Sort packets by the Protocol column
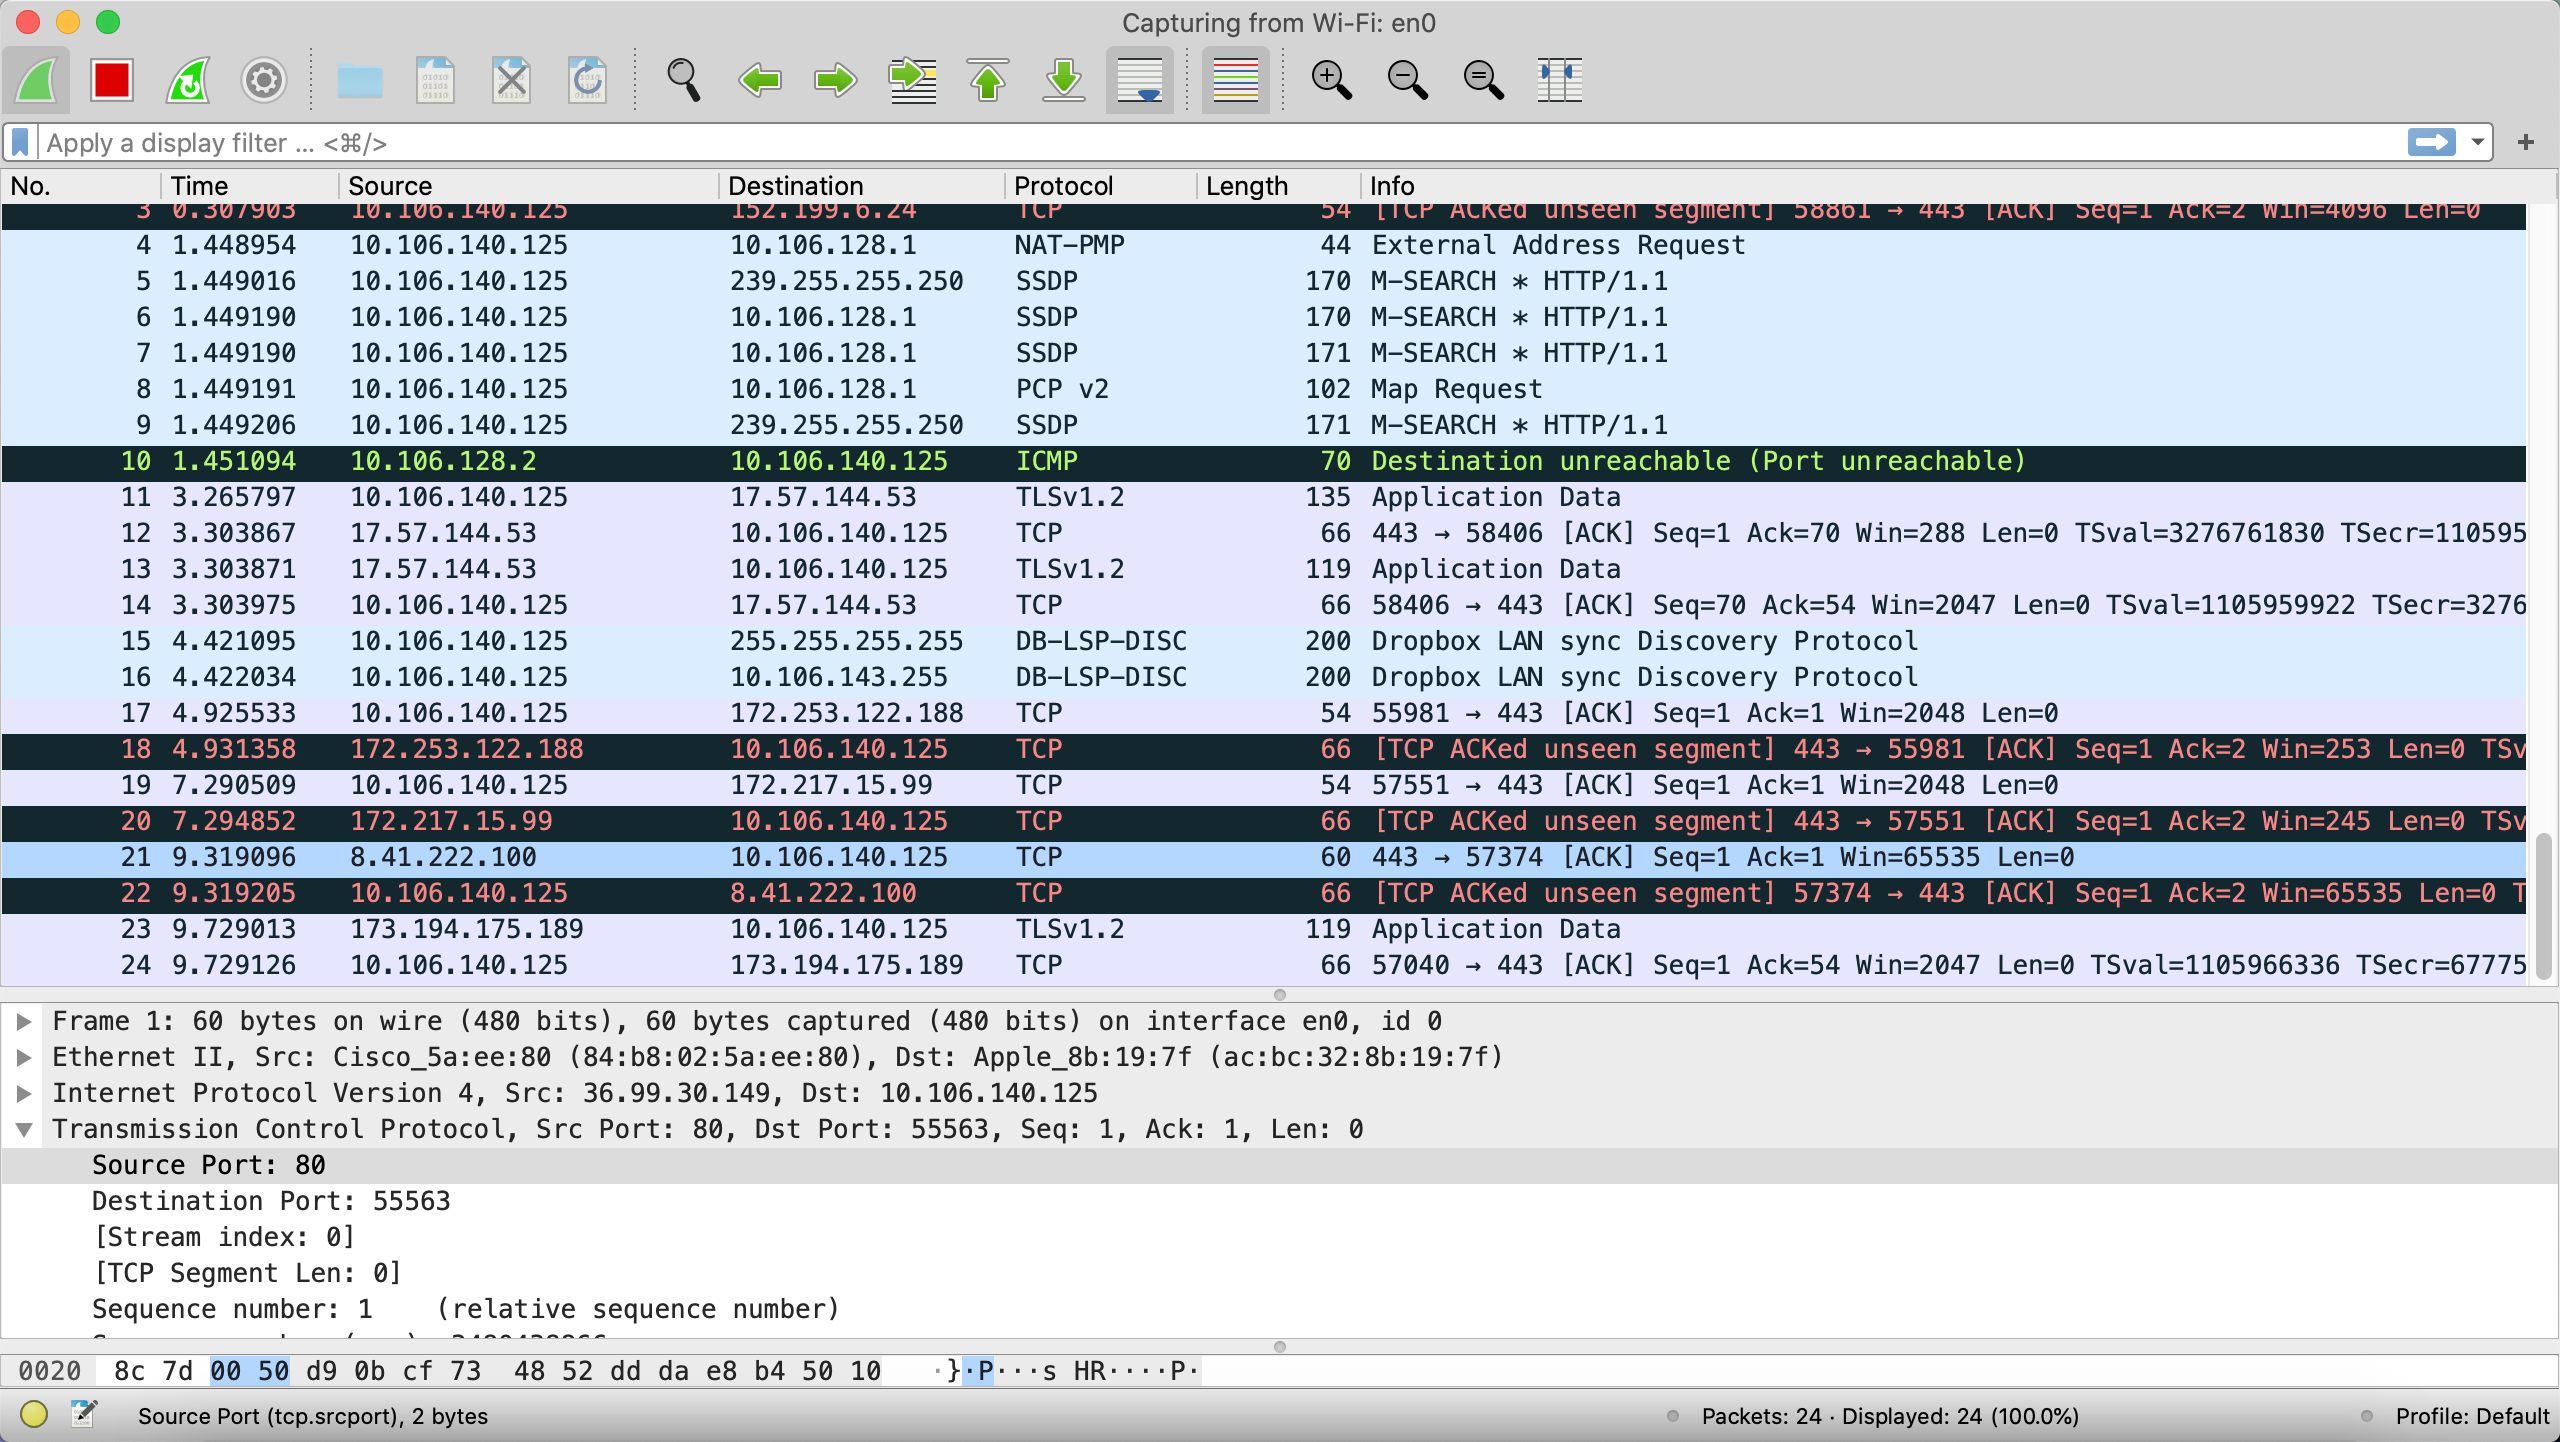The height and width of the screenshot is (1442, 2560). 1063,186
